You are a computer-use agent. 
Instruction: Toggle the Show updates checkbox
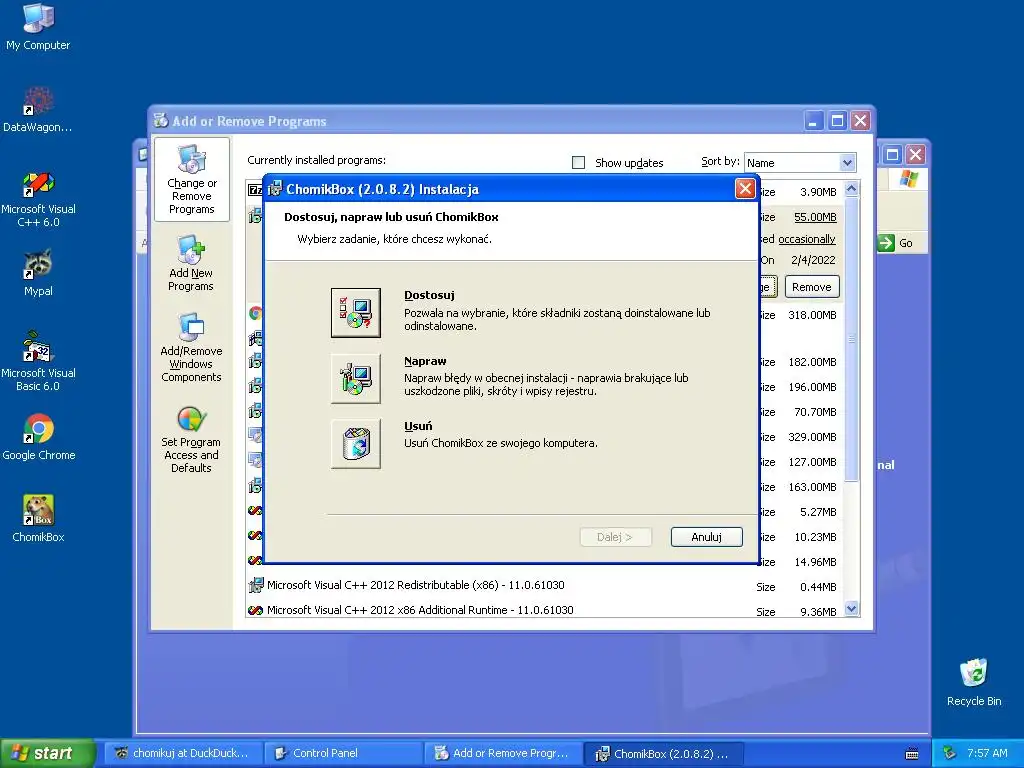578,163
